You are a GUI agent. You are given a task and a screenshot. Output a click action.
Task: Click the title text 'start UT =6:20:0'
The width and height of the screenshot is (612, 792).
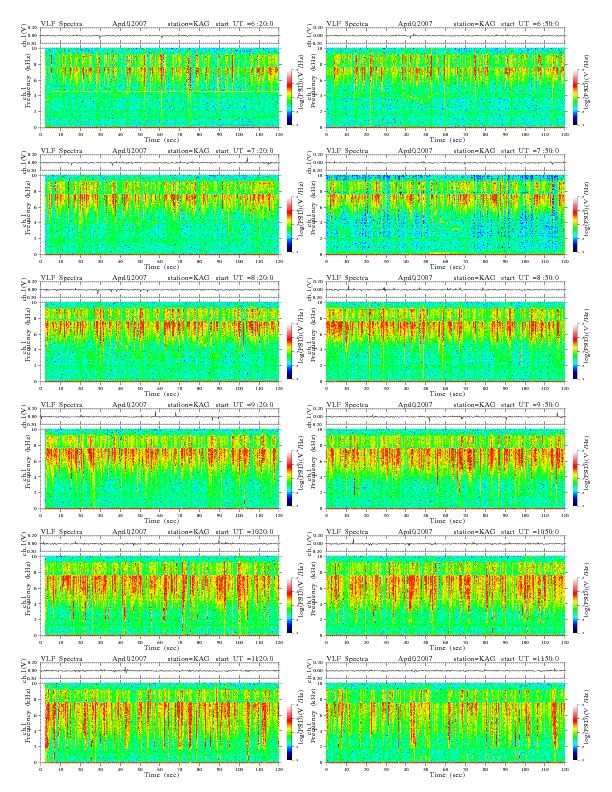coord(244,24)
